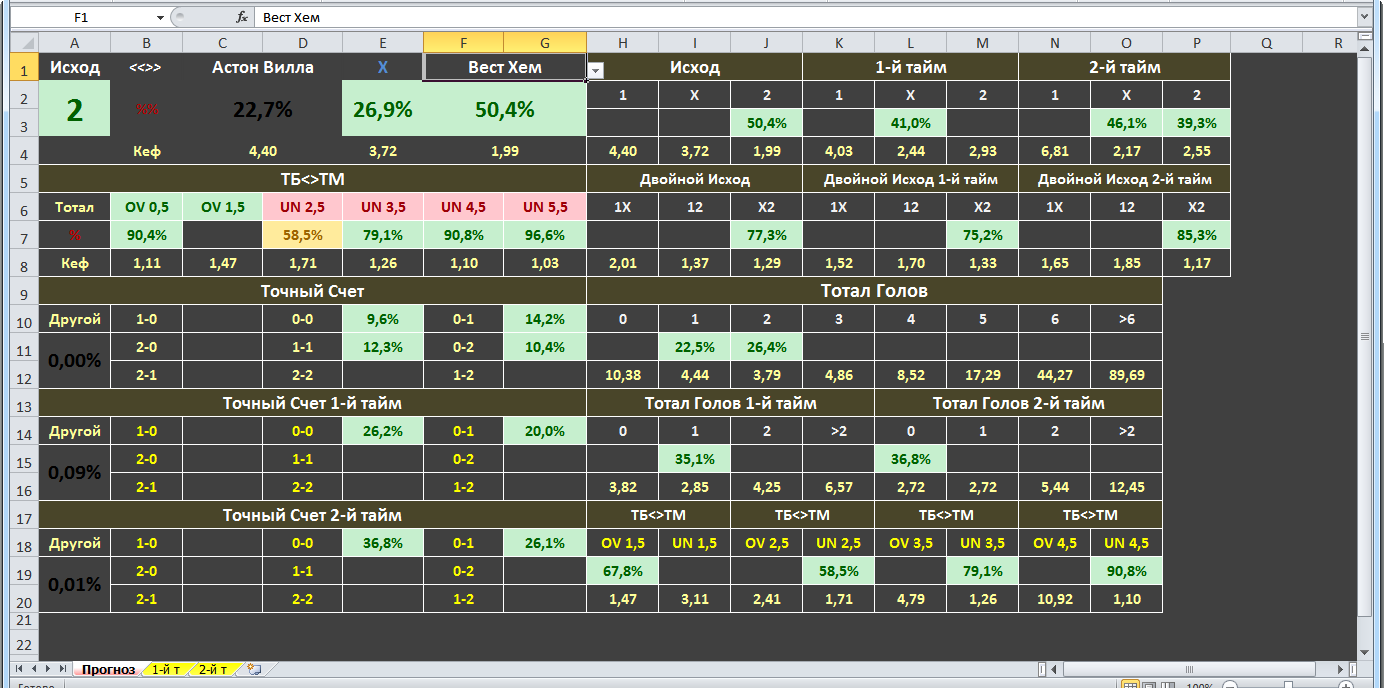Select the 41,0% cell under 1-й тайм
The width and height of the screenshot is (1384, 688).
pos(911,123)
